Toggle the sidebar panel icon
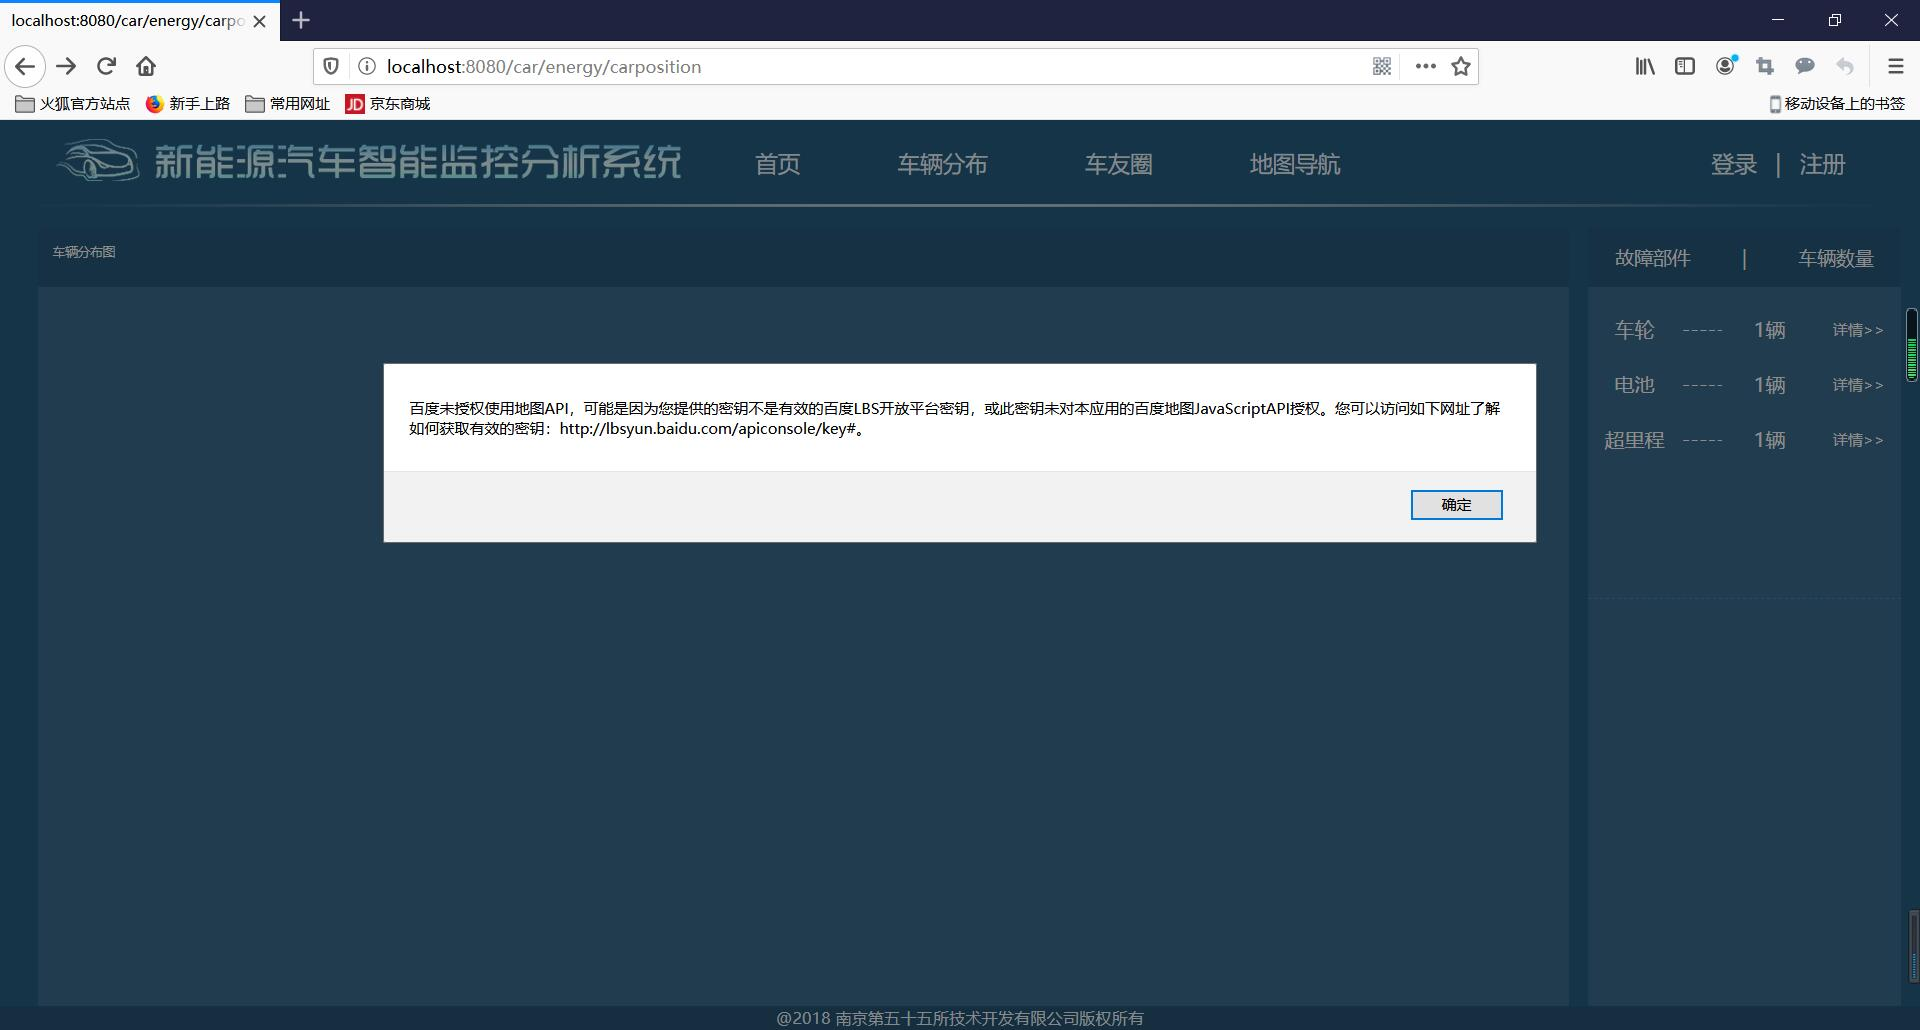The image size is (1920, 1030). click(x=1685, y=66)
